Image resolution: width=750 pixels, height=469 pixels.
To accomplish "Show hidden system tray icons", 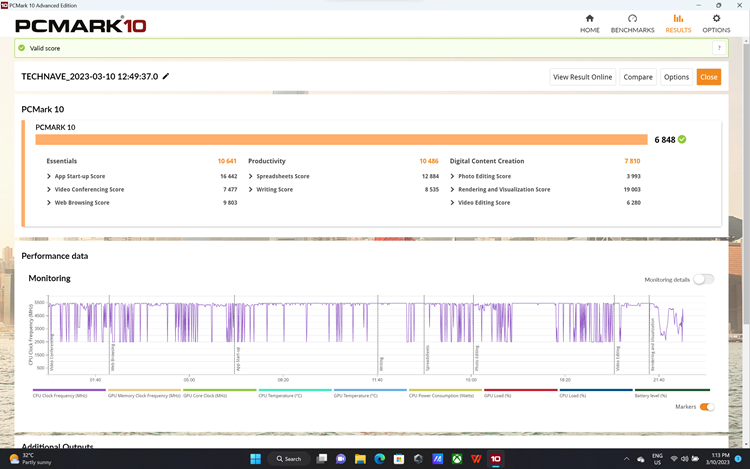I will click(626, 459).
